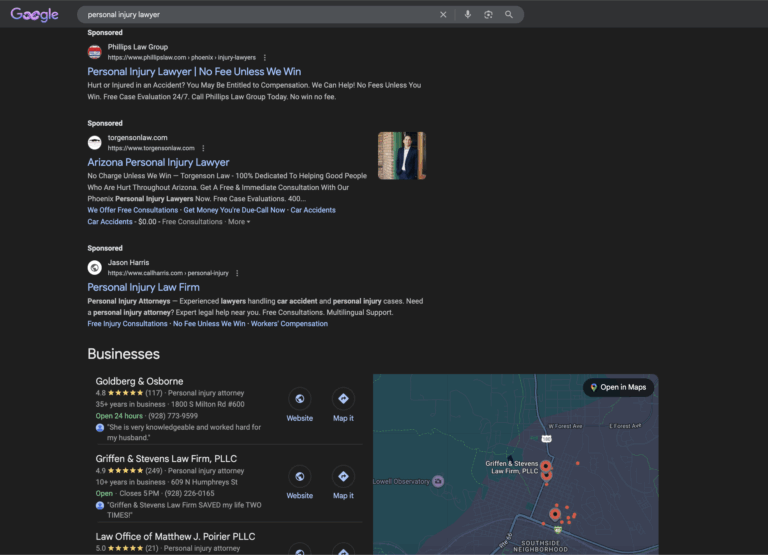
Task: Open the Arizona Personal Injury Lawyer link
Action: point(158,162)
